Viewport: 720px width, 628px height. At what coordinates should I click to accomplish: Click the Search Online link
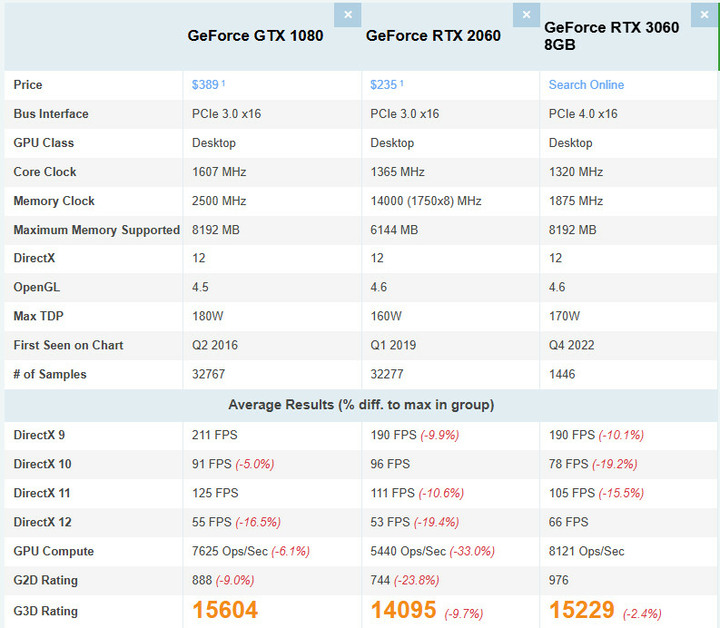(x=586, y=85)
